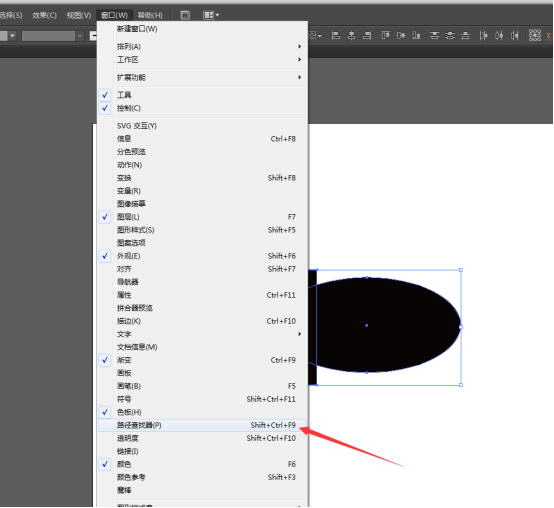Select 图案选项 menu entry
Viewport: 554px width, 508px height.
click(203, 243)
